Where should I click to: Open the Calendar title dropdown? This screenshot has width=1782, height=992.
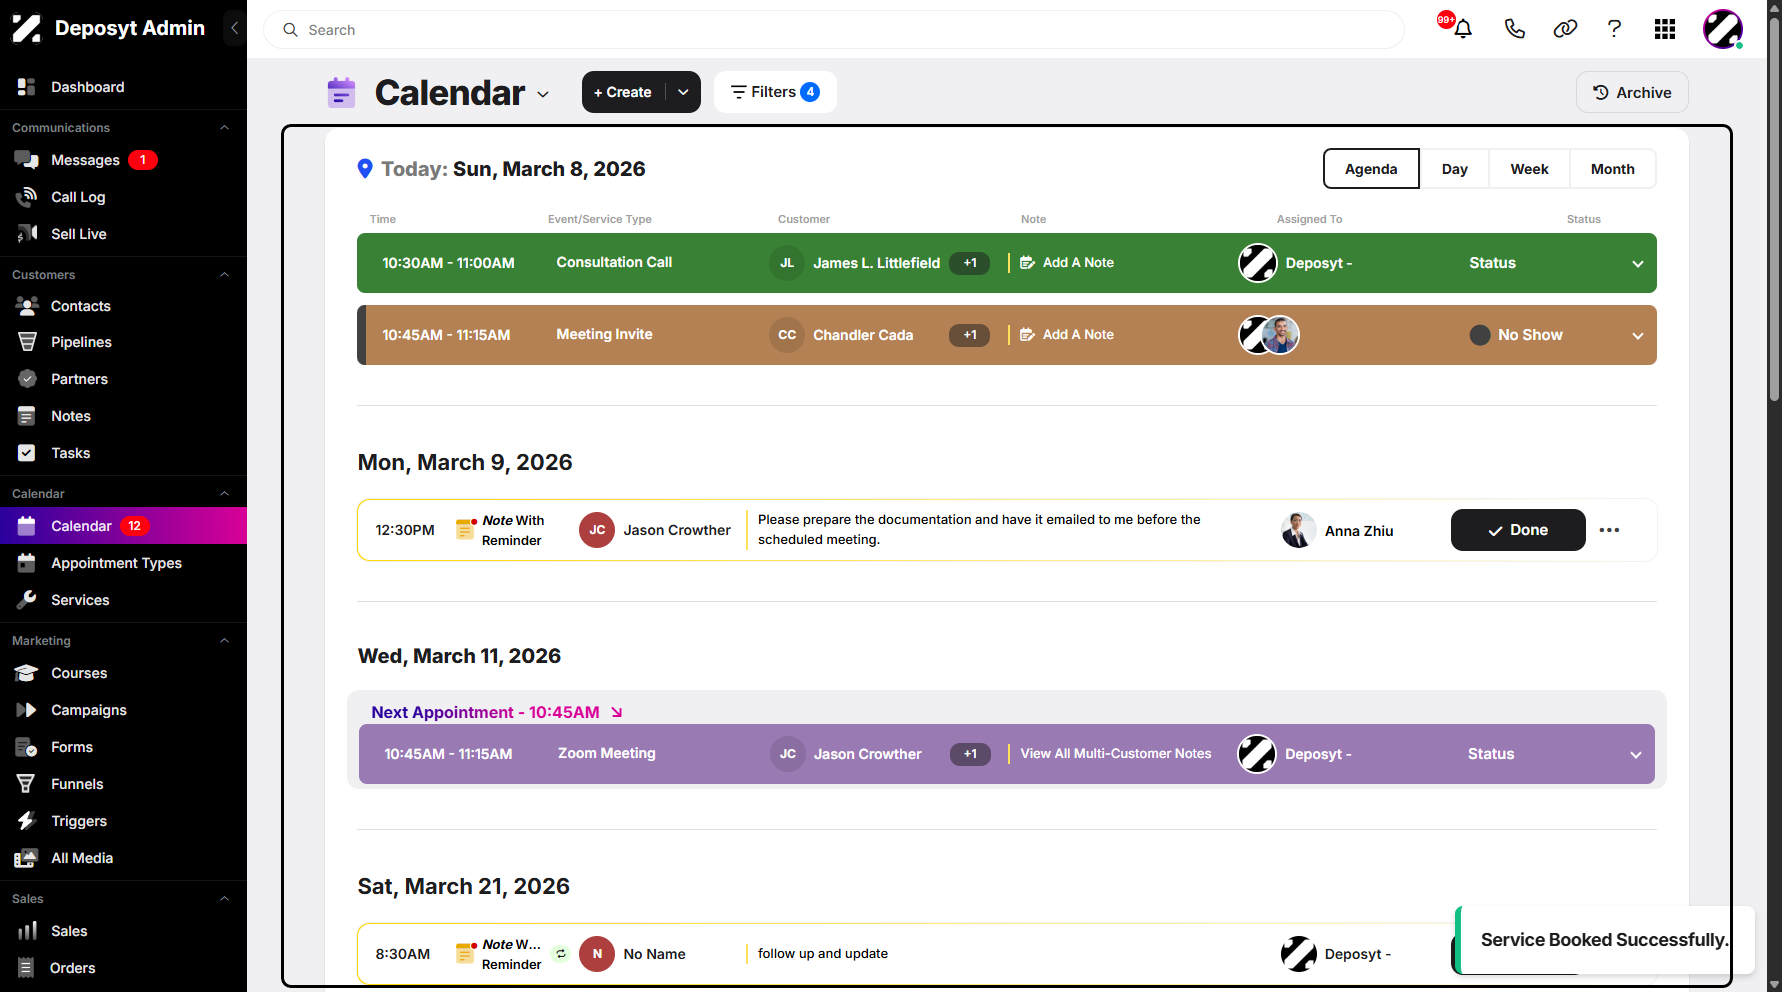(x=543, y=94)
